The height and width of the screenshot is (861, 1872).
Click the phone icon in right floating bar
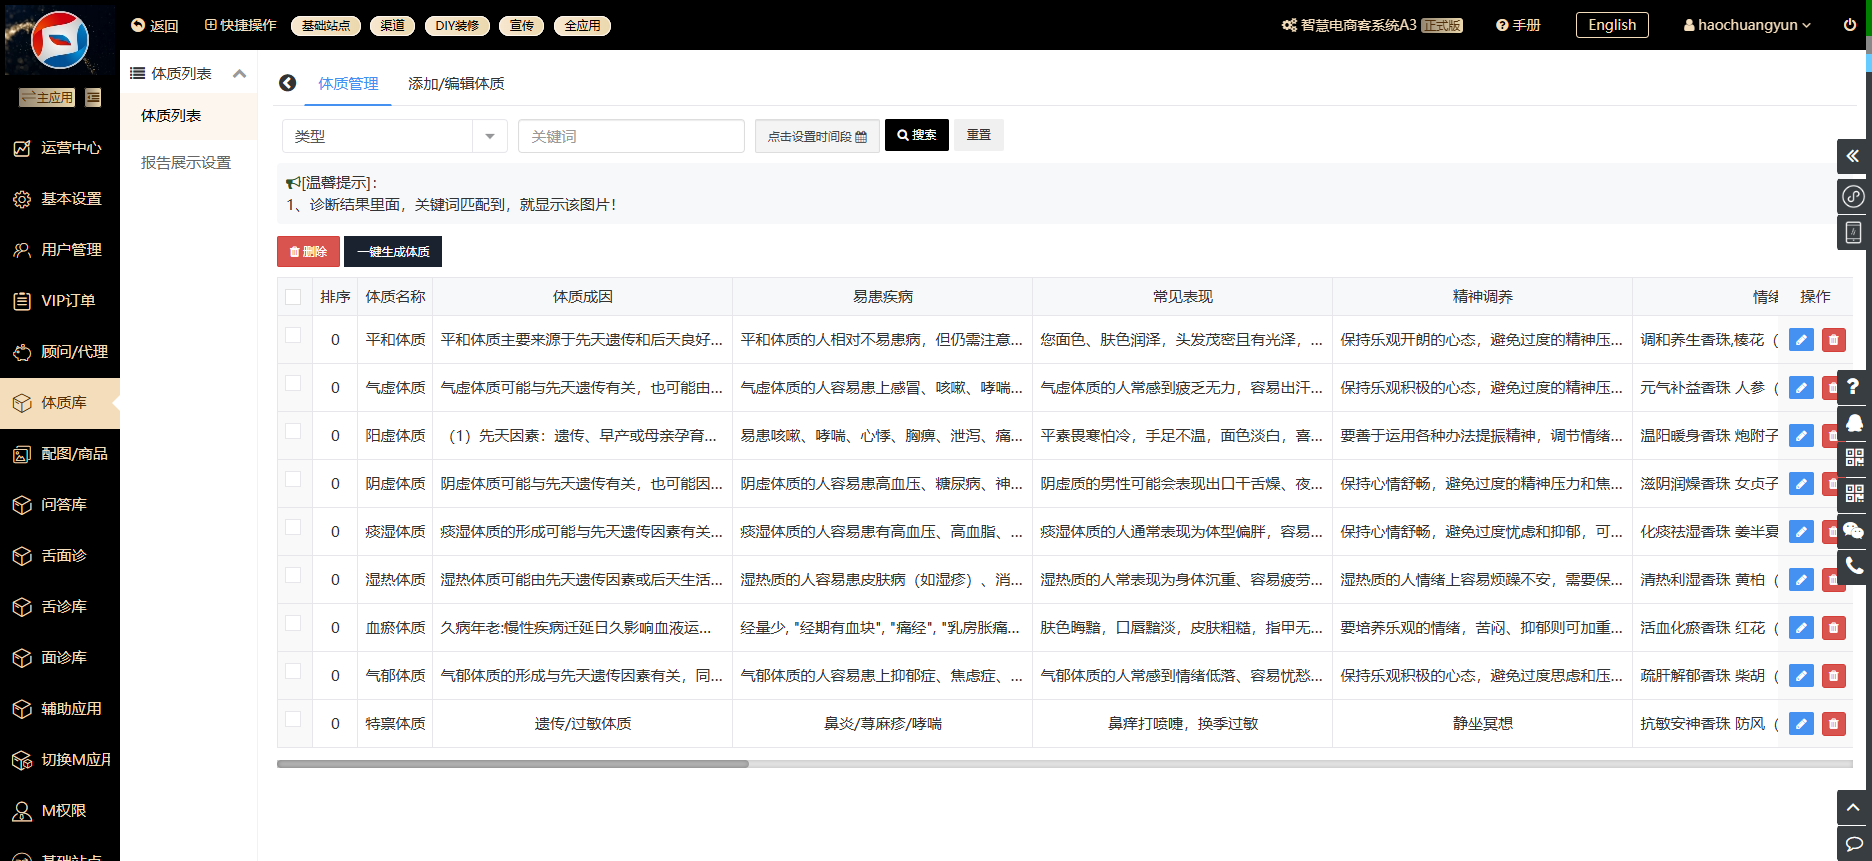pos(1853,566)
